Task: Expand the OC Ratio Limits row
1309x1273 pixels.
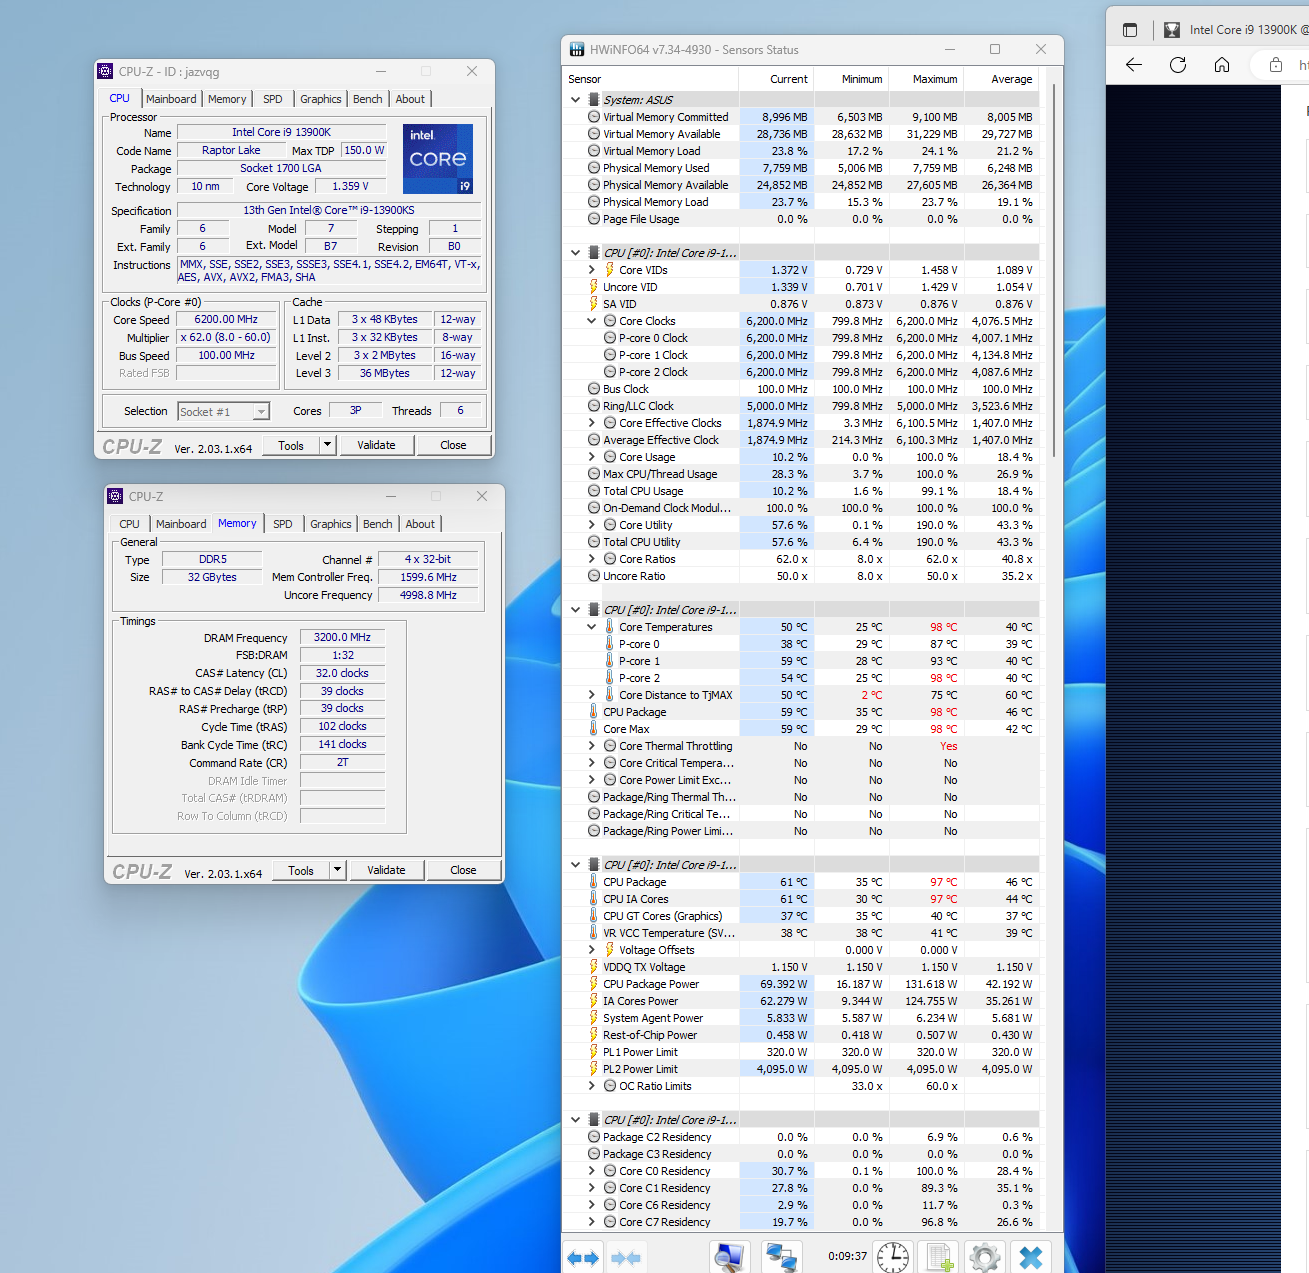Action: pyautogui.click(x=591, y=1086)
